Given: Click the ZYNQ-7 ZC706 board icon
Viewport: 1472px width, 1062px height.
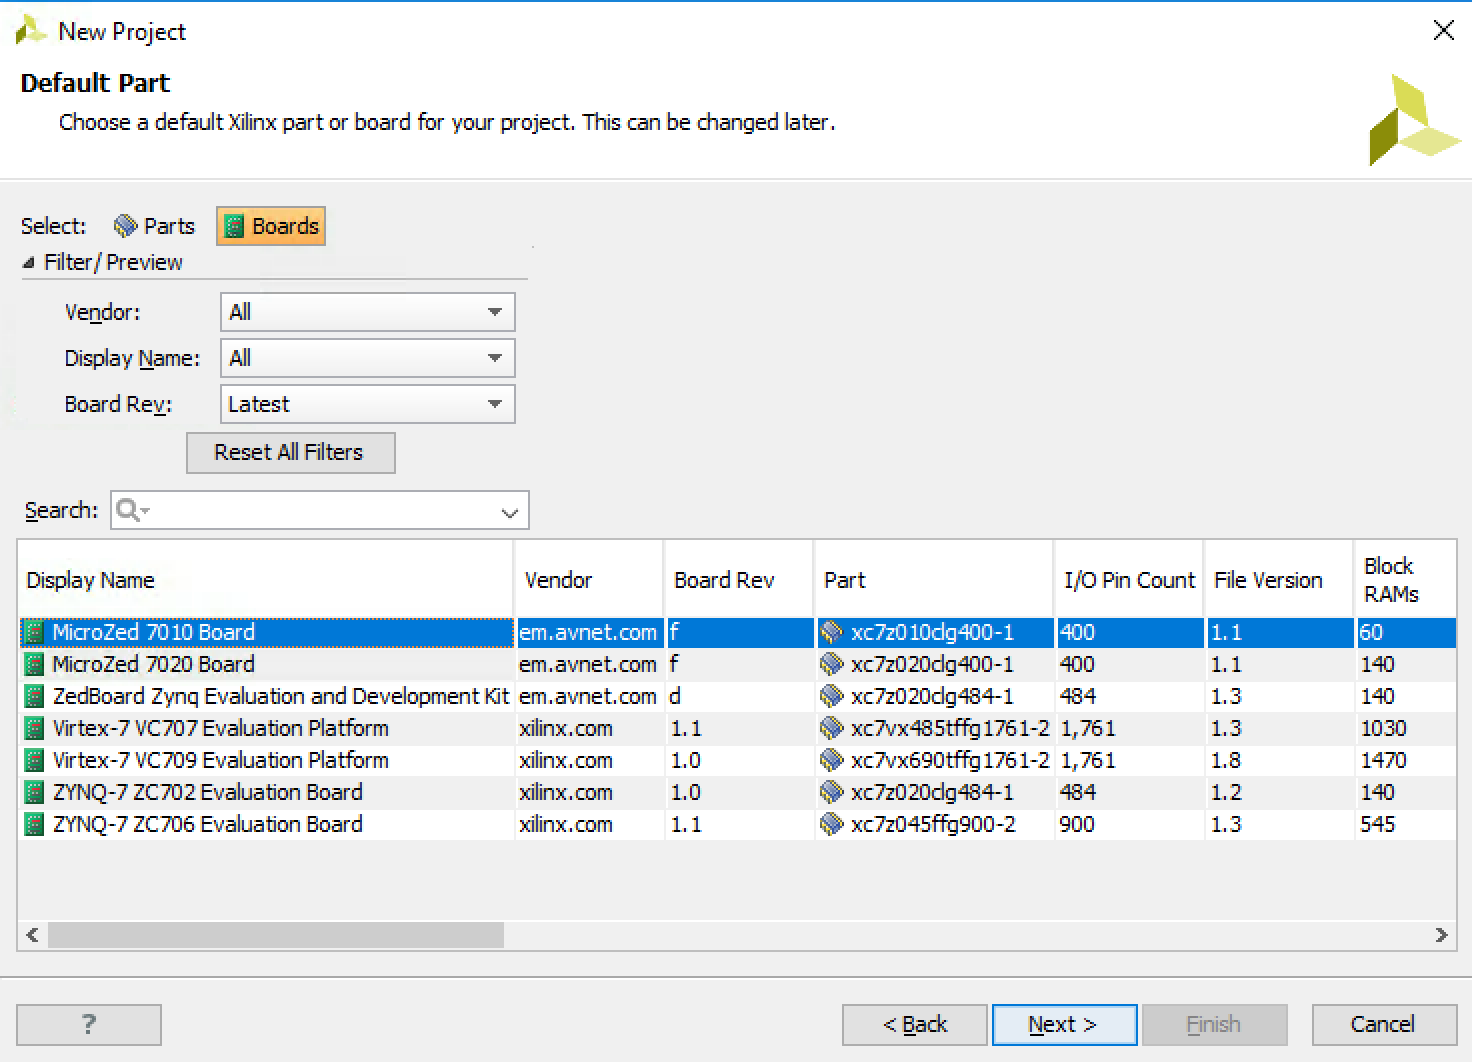Looking at the screenshot, I should click(34, 825).
